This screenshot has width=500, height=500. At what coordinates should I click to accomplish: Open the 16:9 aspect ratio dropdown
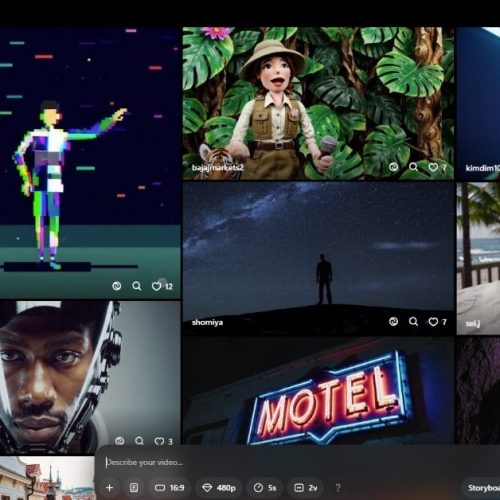pos(170,488)
